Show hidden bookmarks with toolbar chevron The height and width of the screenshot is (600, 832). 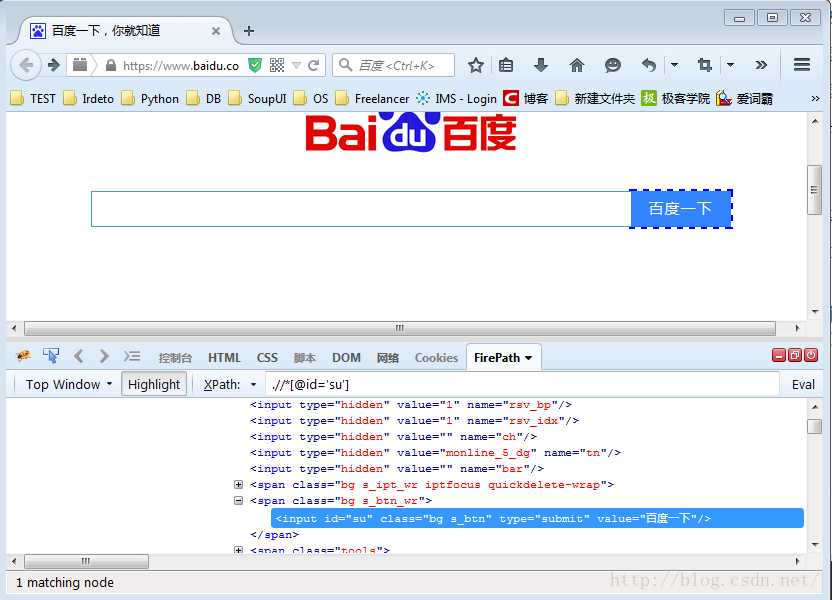click(815, 99)
